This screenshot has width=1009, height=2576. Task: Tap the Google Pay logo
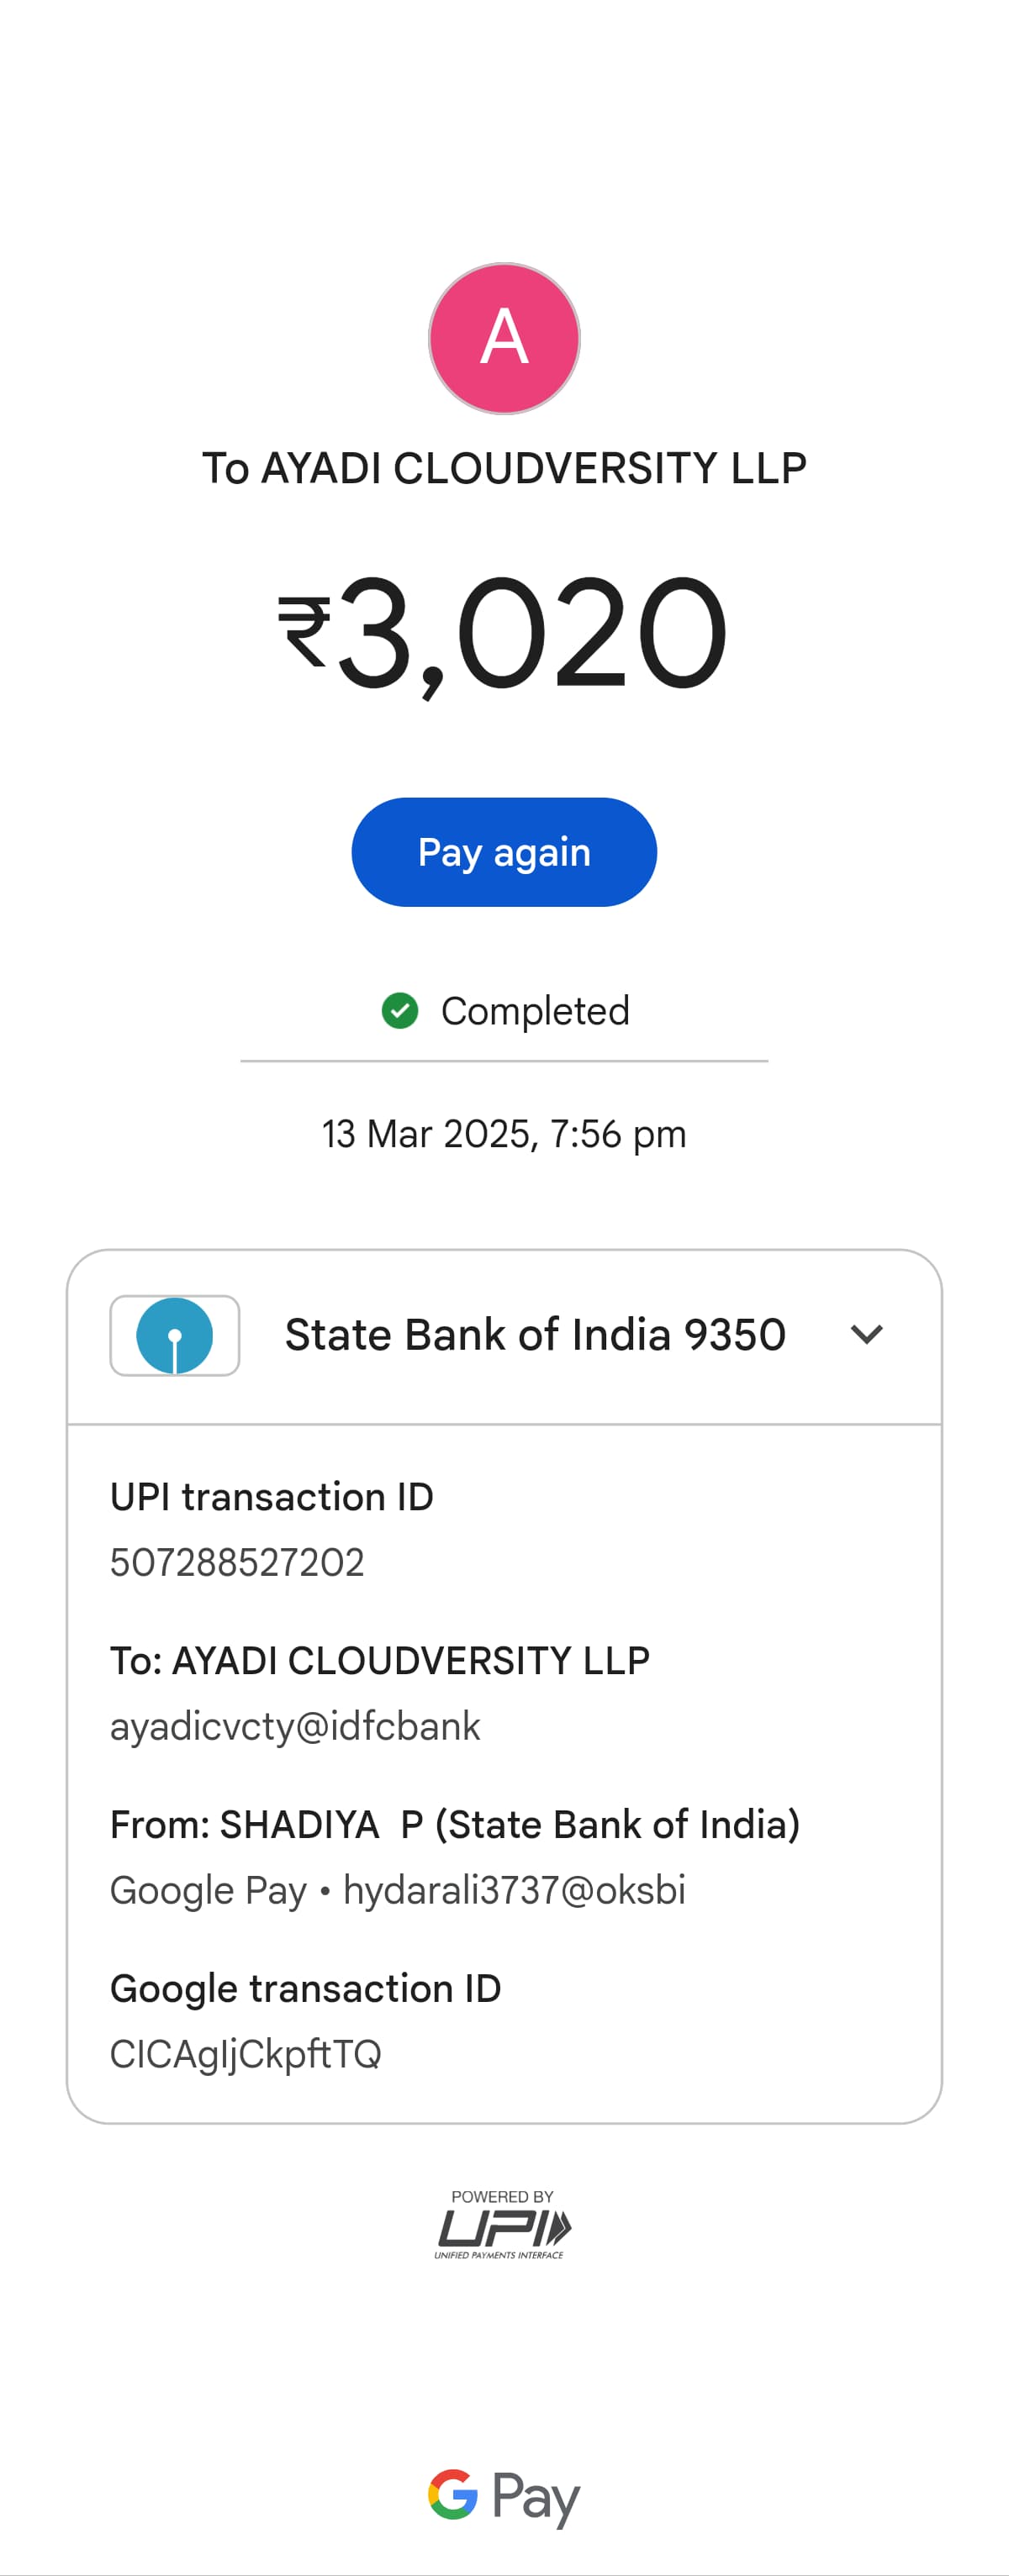[503, 2495]
